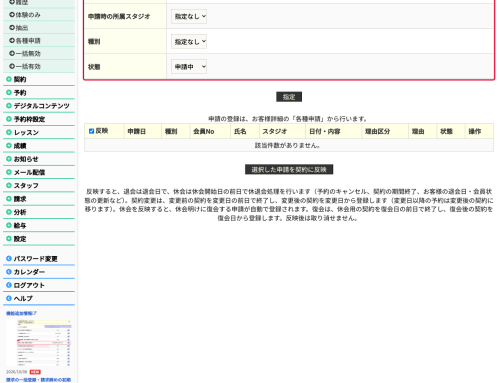Open the 状態 dropdown showing 申請中
500x383 pixels.
point(189,67)
